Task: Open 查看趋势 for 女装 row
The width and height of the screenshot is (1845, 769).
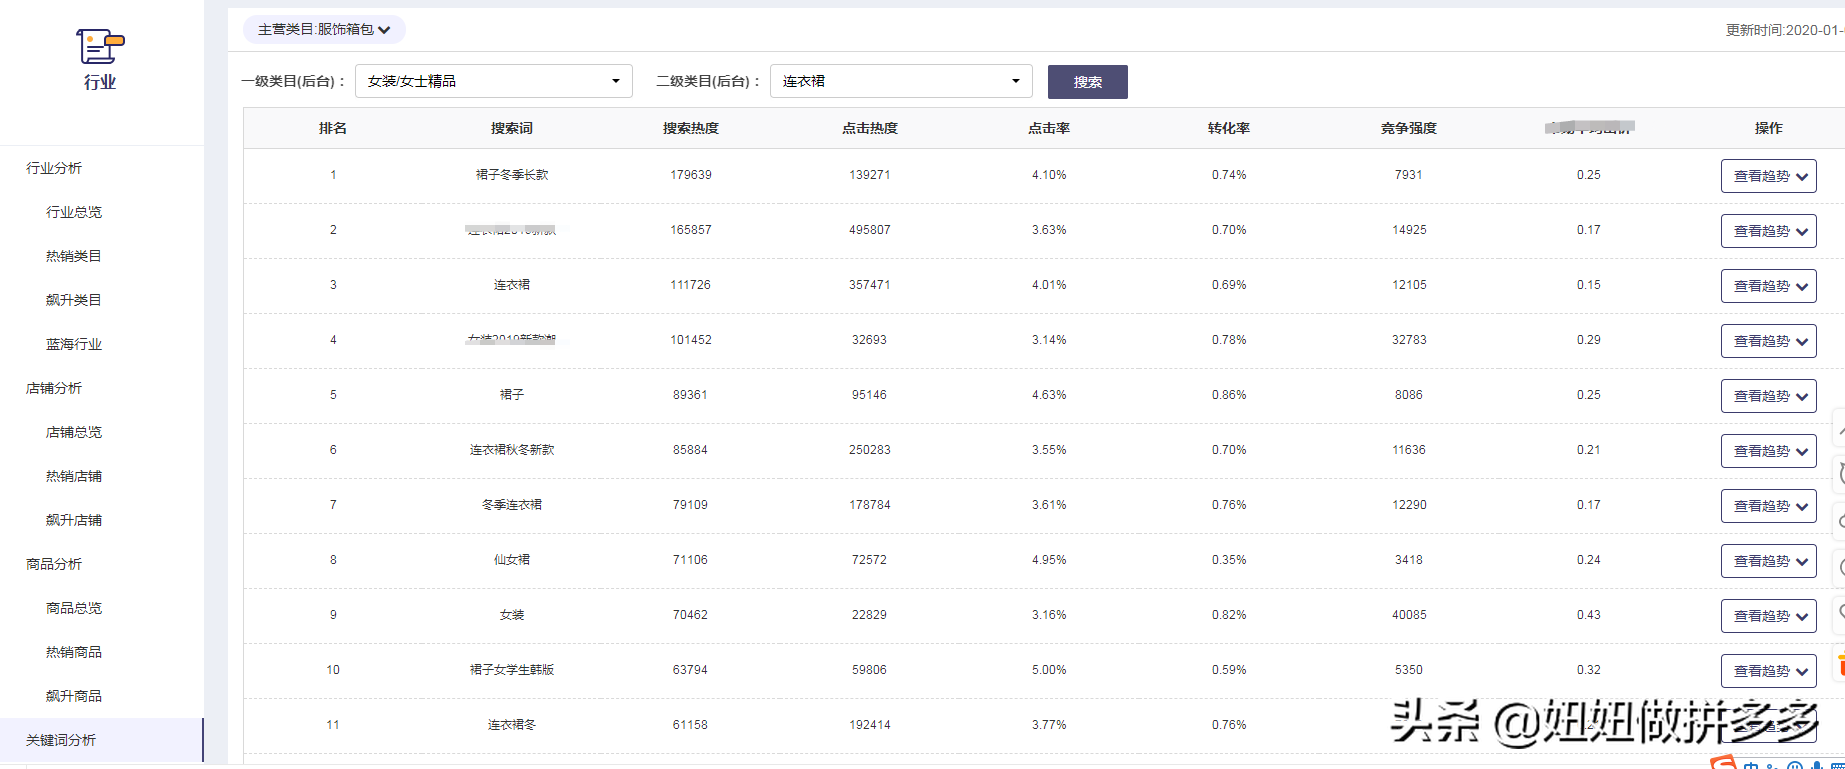Action: [x=1768, y=616]
